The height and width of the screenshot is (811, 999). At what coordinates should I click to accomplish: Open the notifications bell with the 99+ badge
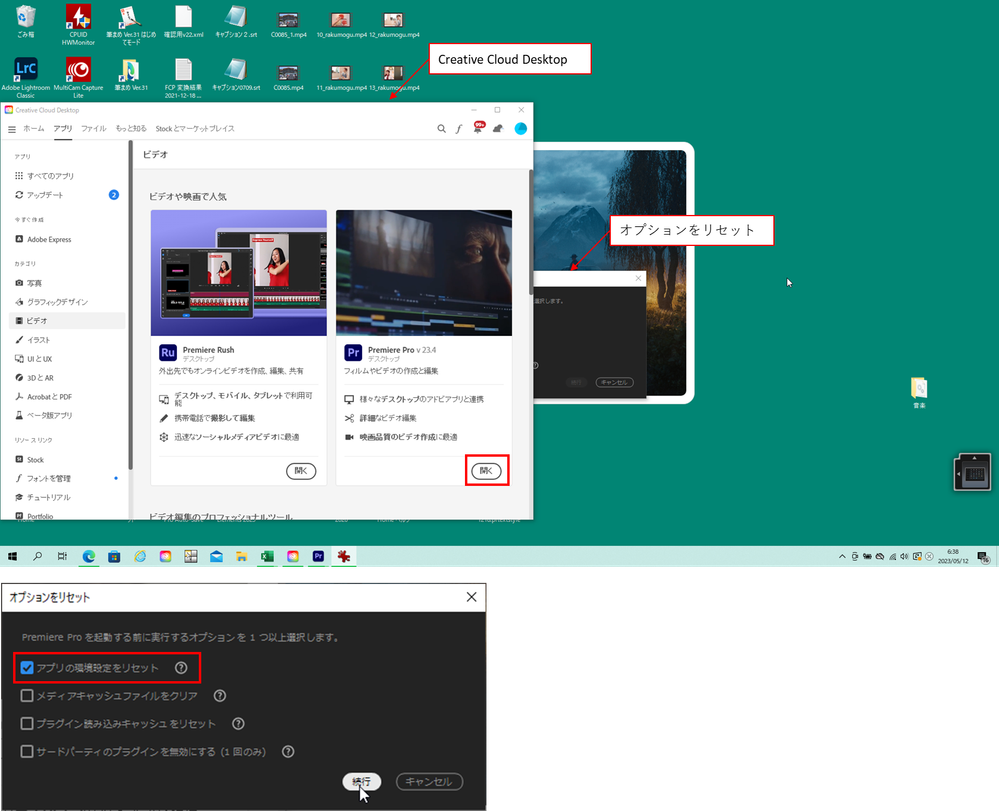pos(477,128)
